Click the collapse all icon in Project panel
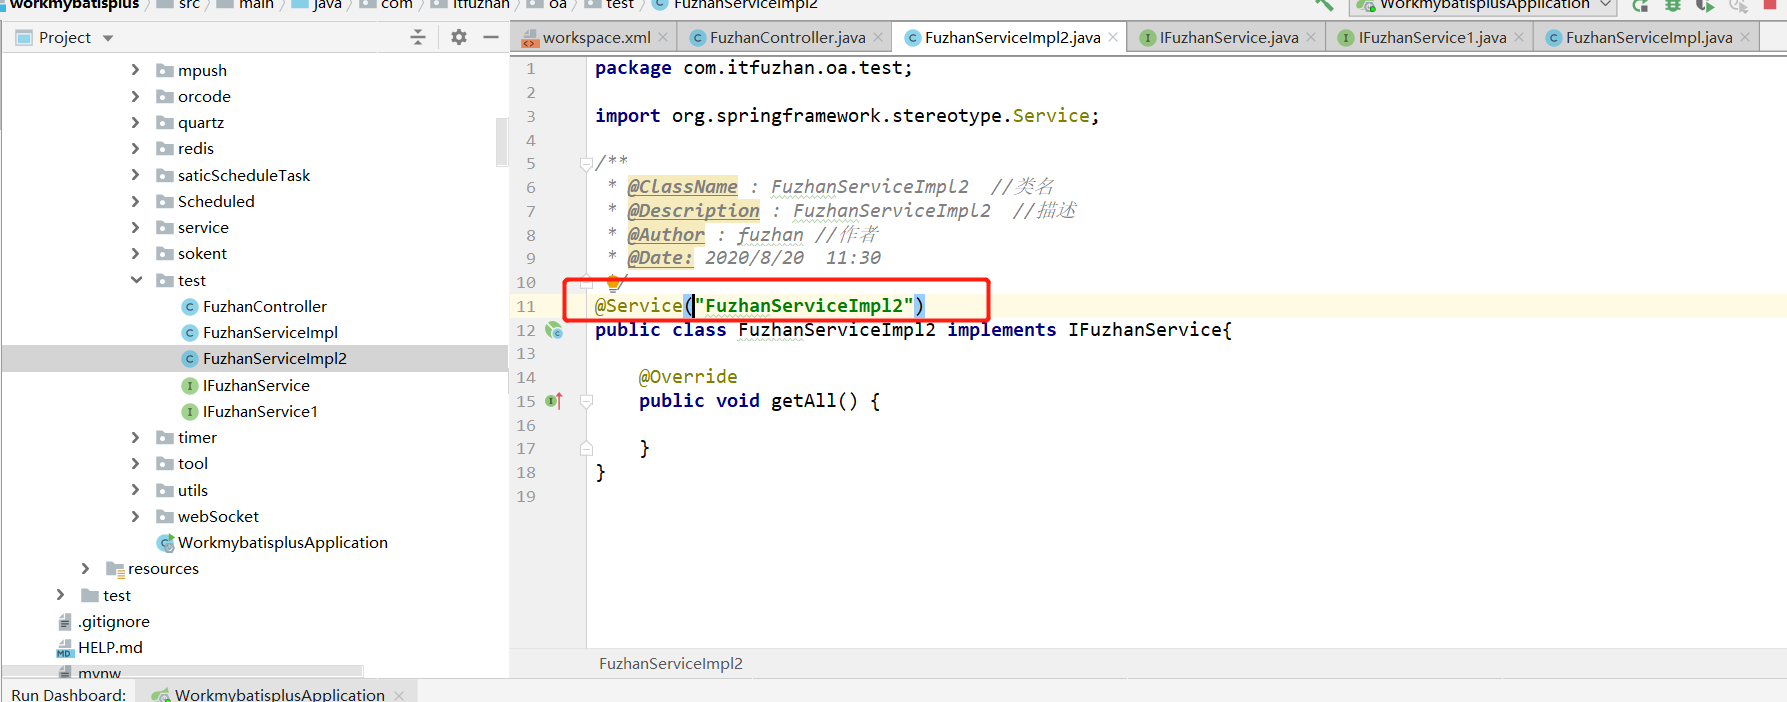Viewport: 1787px width, 702px height. click(x=418, y=37)
